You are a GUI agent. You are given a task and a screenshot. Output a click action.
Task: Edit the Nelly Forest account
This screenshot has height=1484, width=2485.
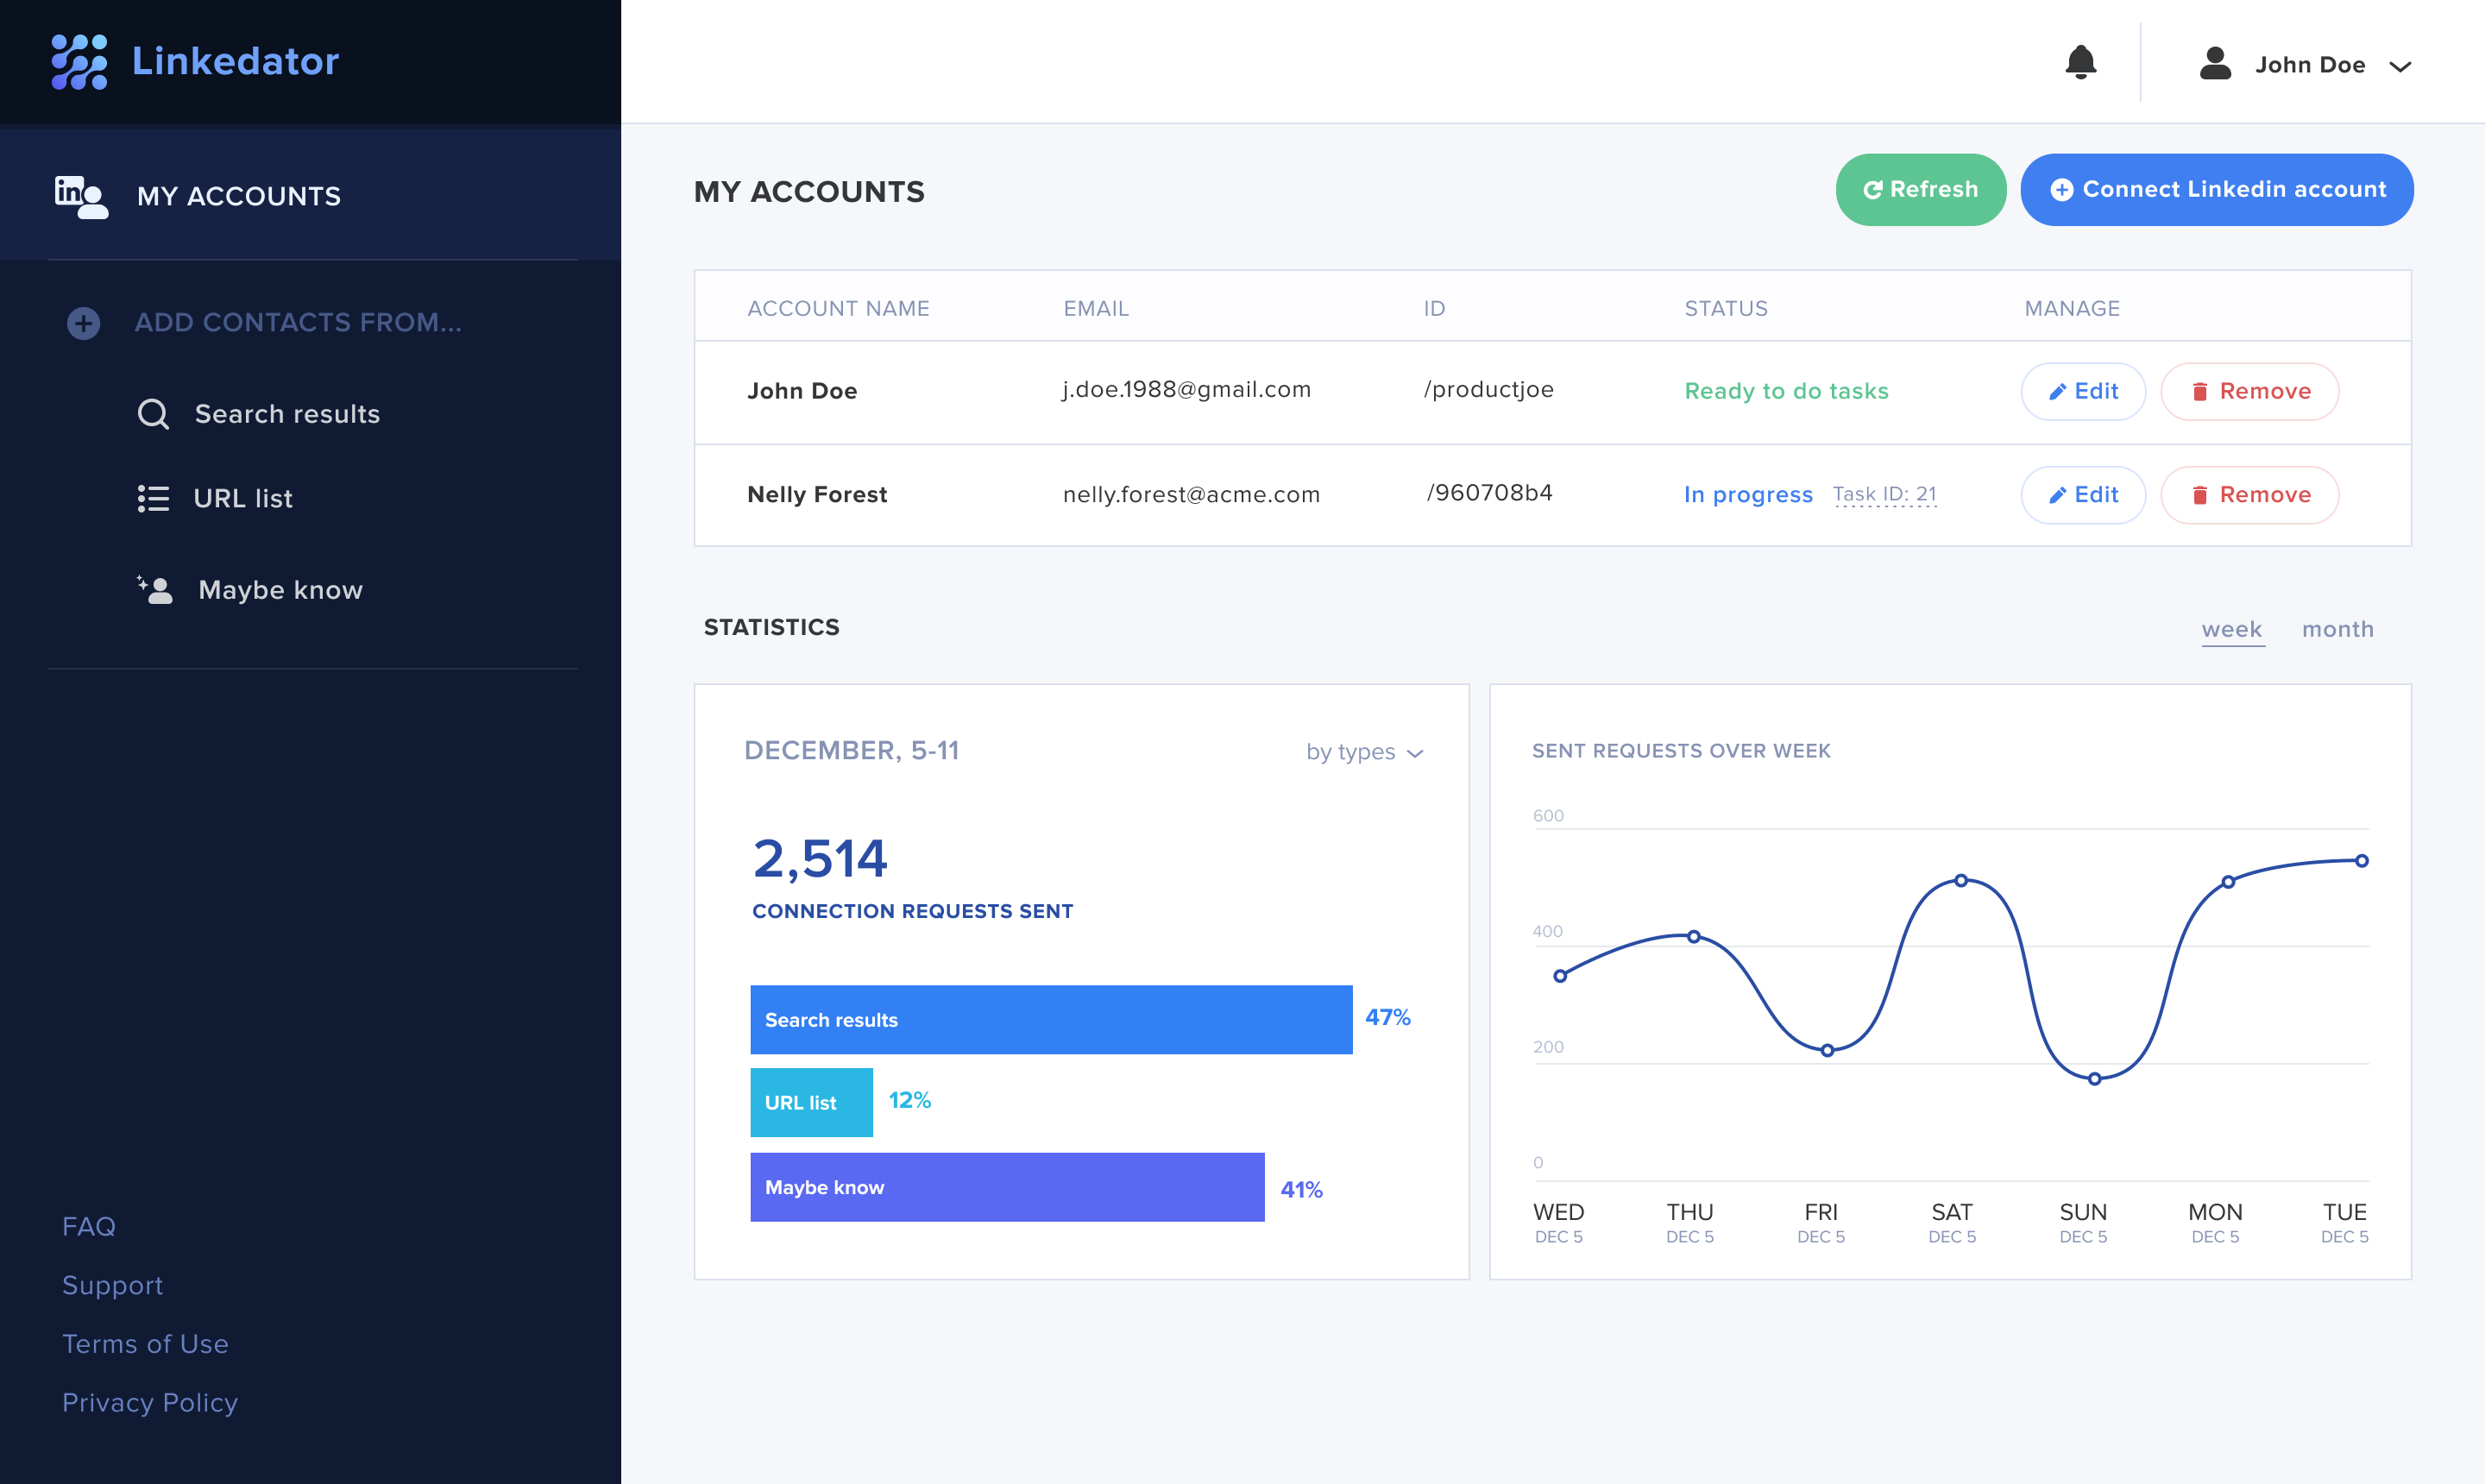coord(2083,495)
